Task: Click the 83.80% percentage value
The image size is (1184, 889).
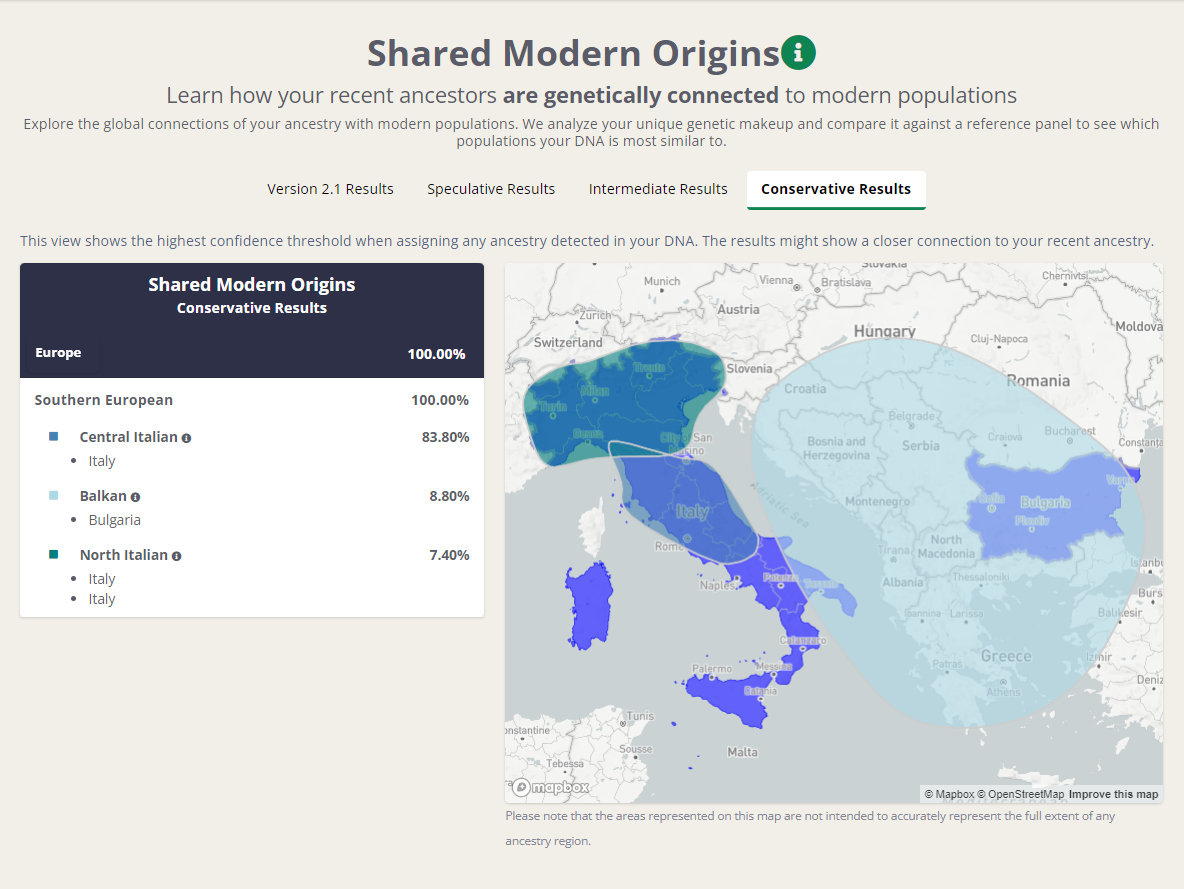Action: click(x=446, y=437)
